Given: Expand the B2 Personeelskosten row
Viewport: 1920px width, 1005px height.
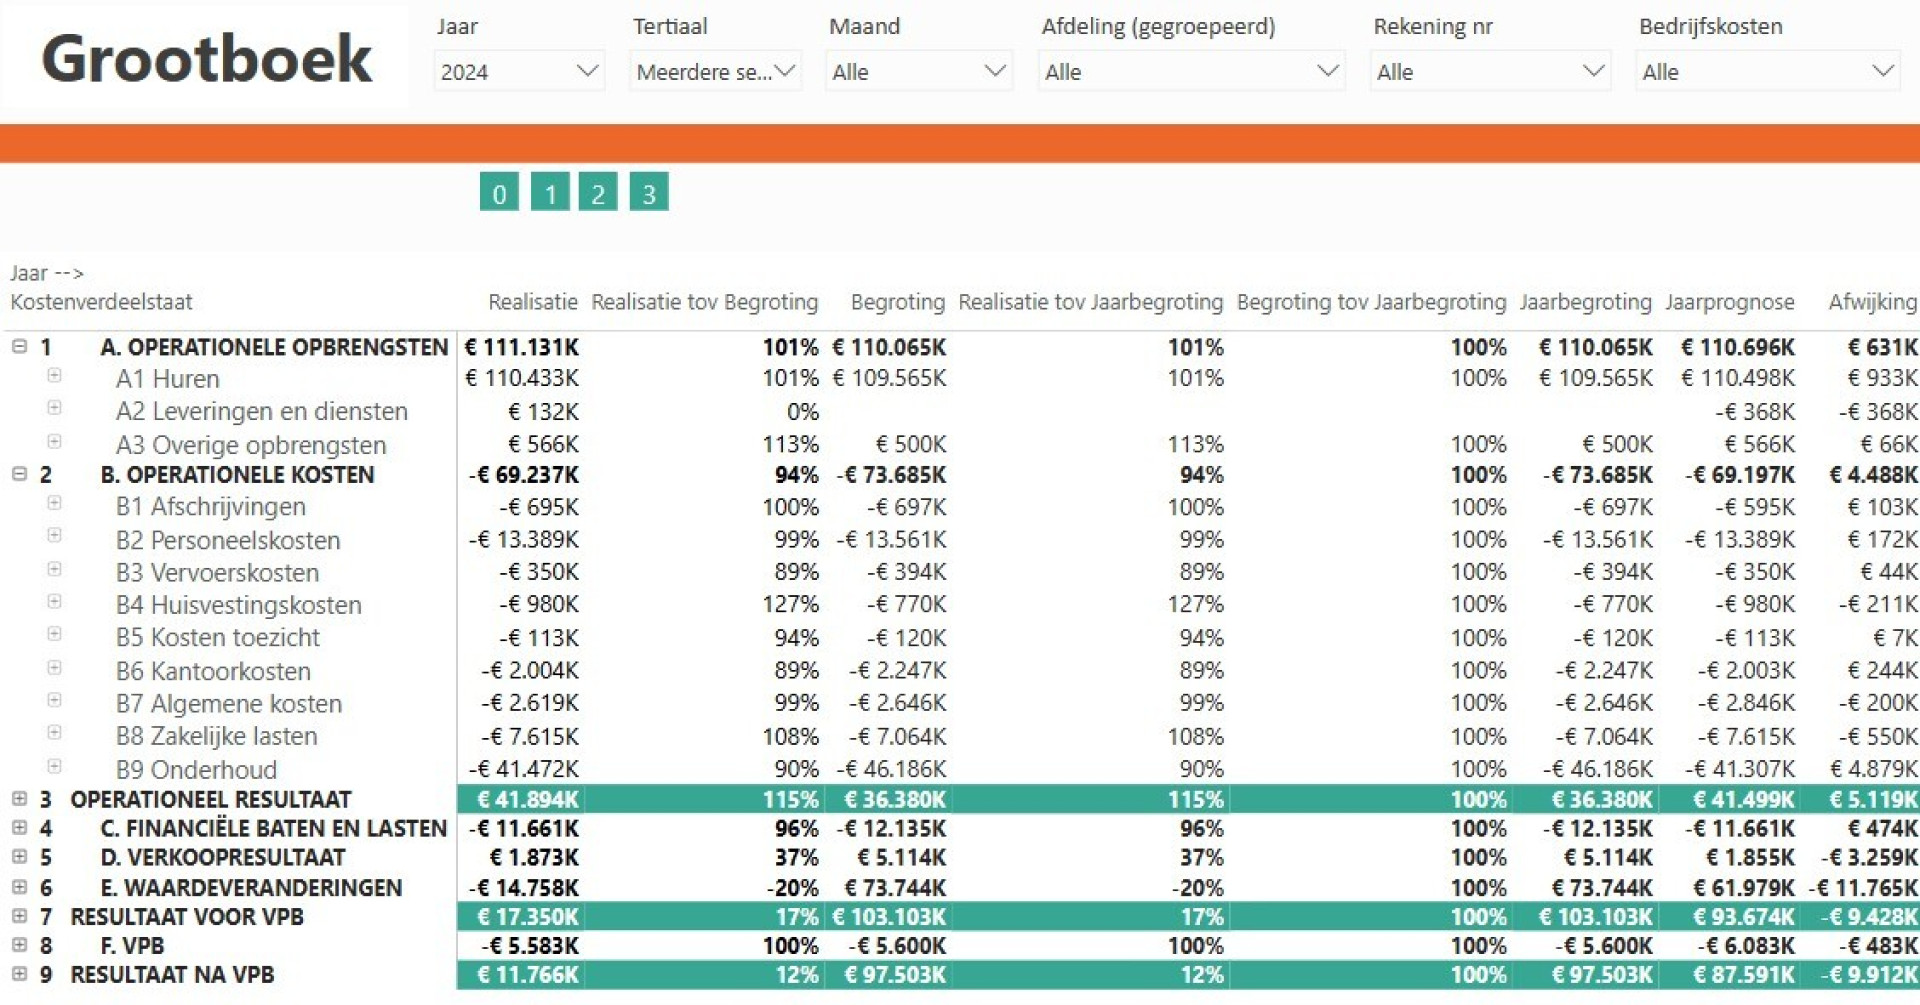Looking at the screenshot, I should point(55,536).
